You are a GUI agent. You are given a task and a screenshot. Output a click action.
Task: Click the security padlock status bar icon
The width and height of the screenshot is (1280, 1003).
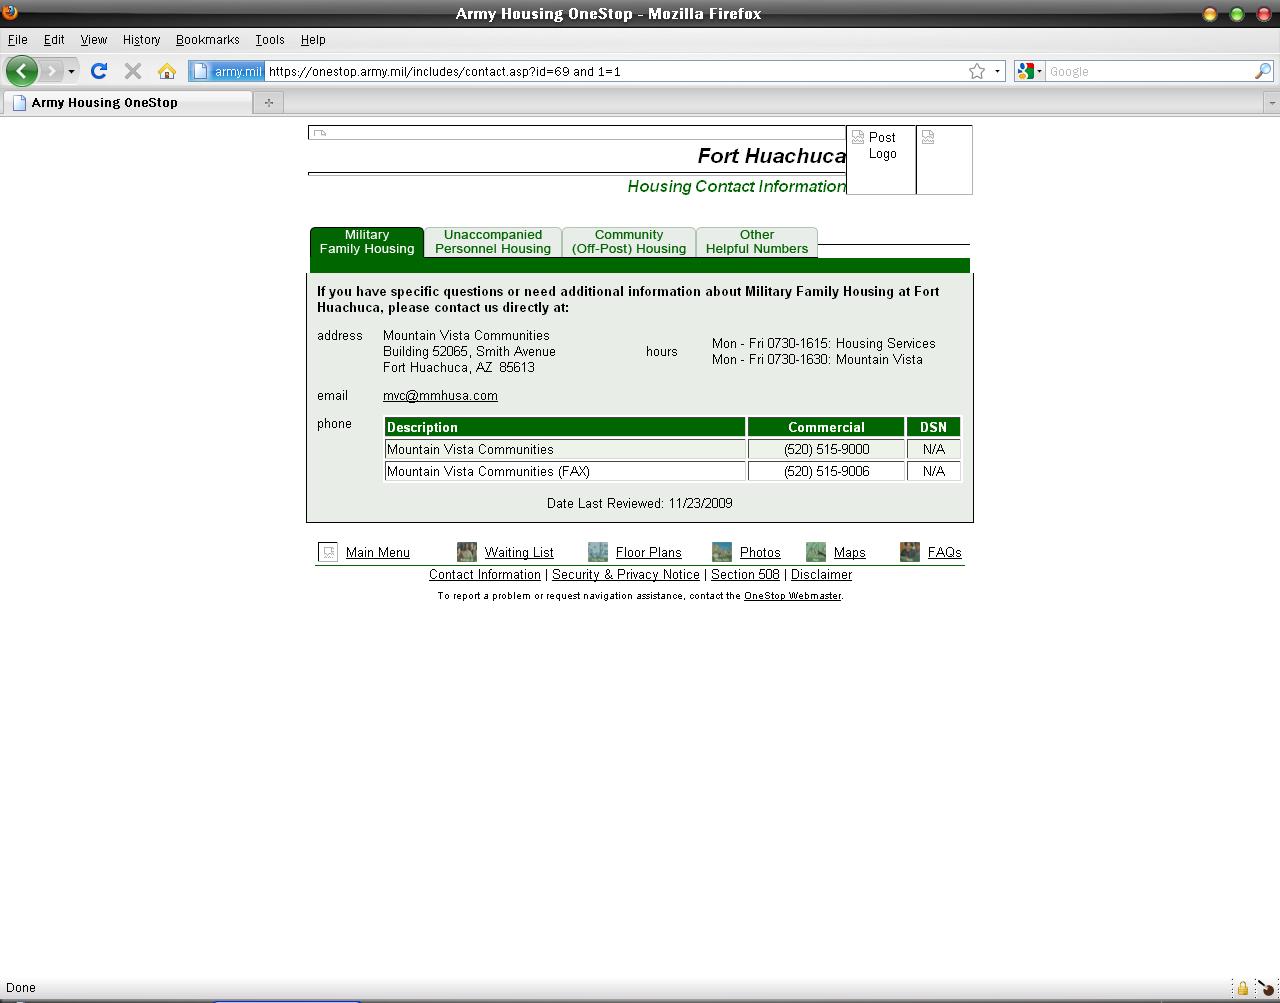[1242, 988]
